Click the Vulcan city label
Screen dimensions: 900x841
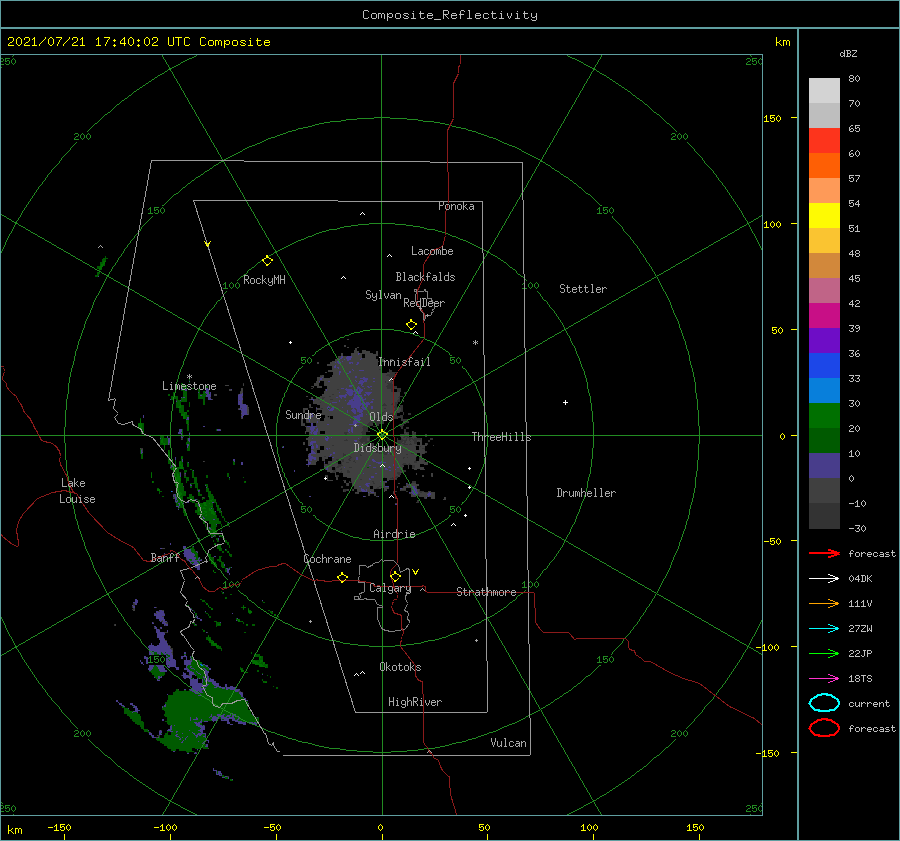tap(509, 743)
